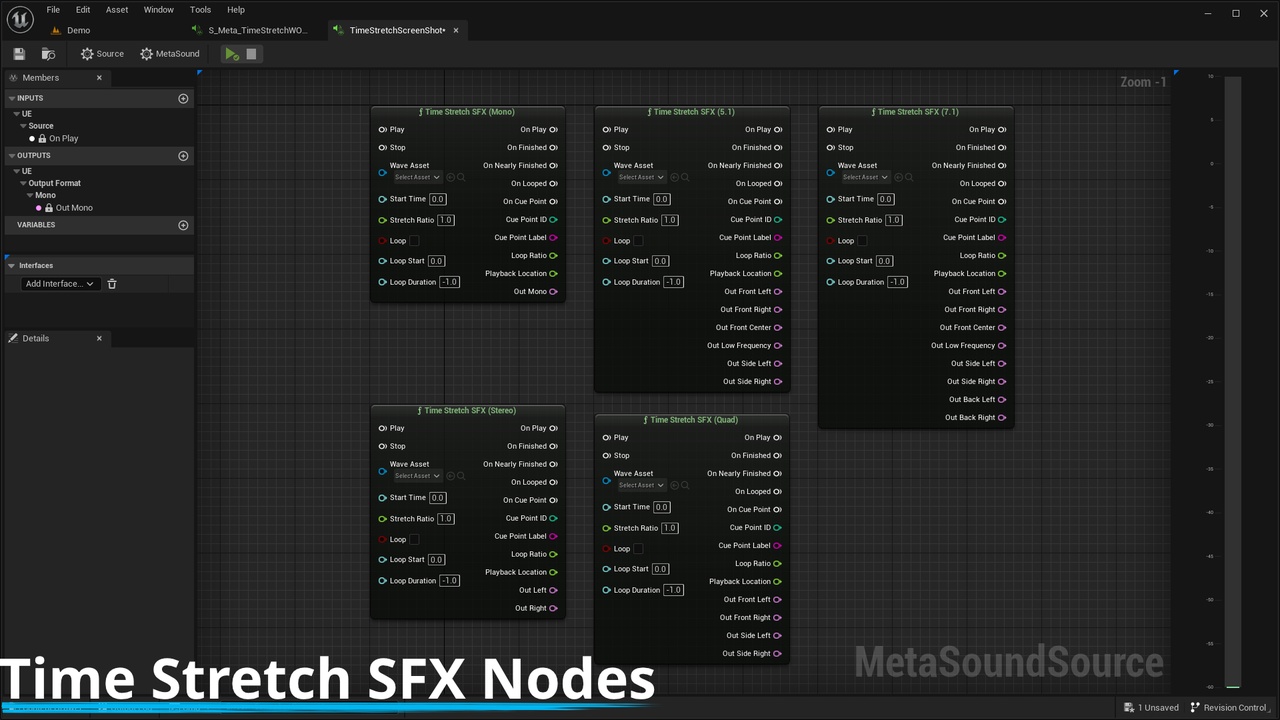Screen dimensions: 1280x720
Task: Edit the Loop Duration value on the 7.1 node
Action: (x=898, y=282)
